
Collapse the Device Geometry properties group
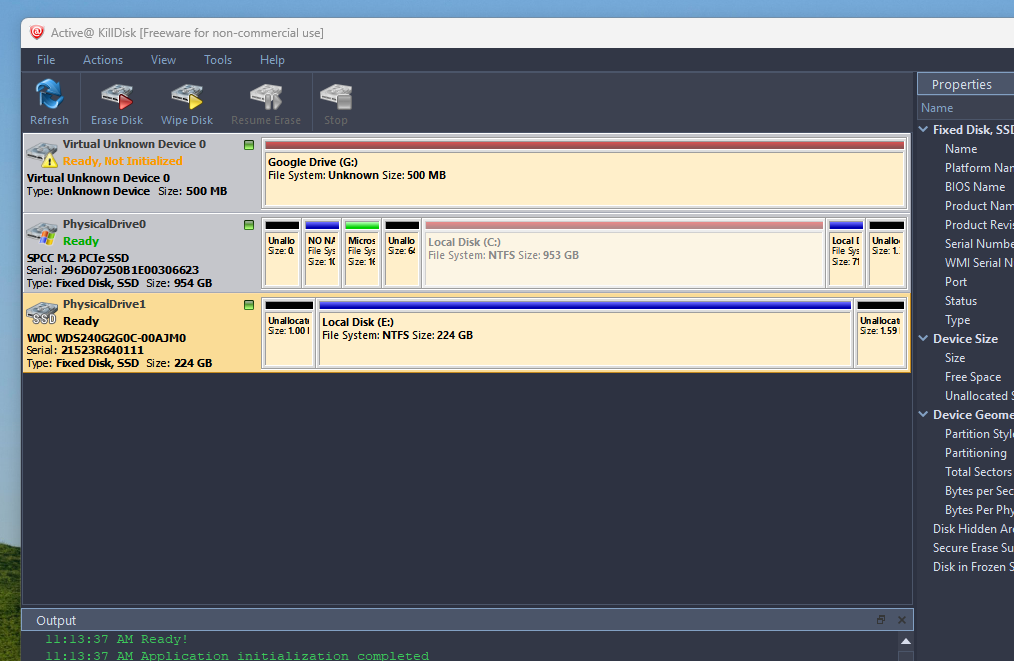click(924, 415)
